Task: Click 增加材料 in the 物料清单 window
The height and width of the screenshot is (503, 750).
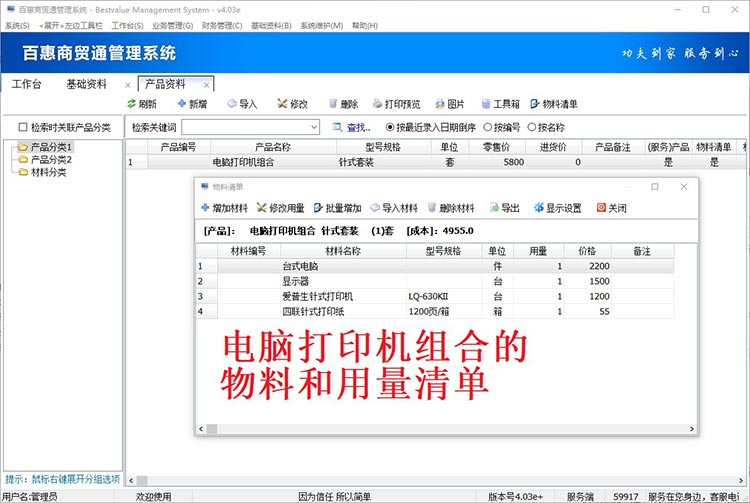Action: coord(224,208)
